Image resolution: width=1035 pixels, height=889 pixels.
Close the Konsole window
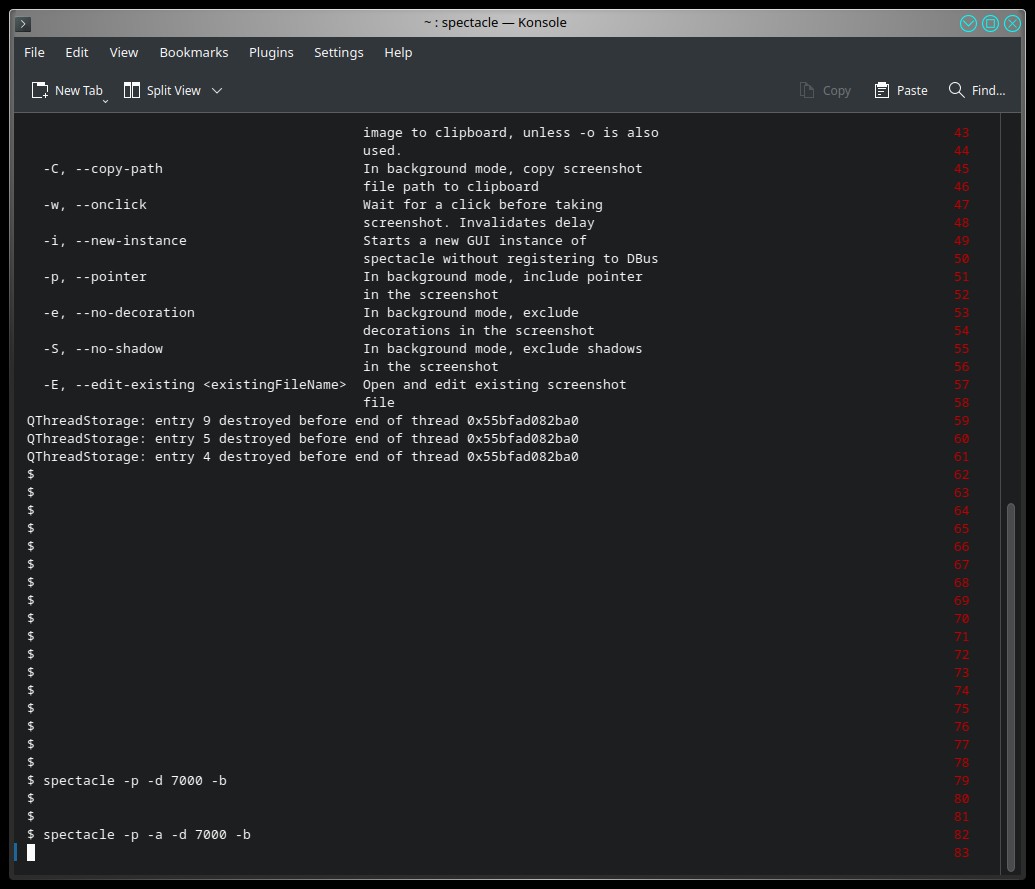click(1012, 24)
